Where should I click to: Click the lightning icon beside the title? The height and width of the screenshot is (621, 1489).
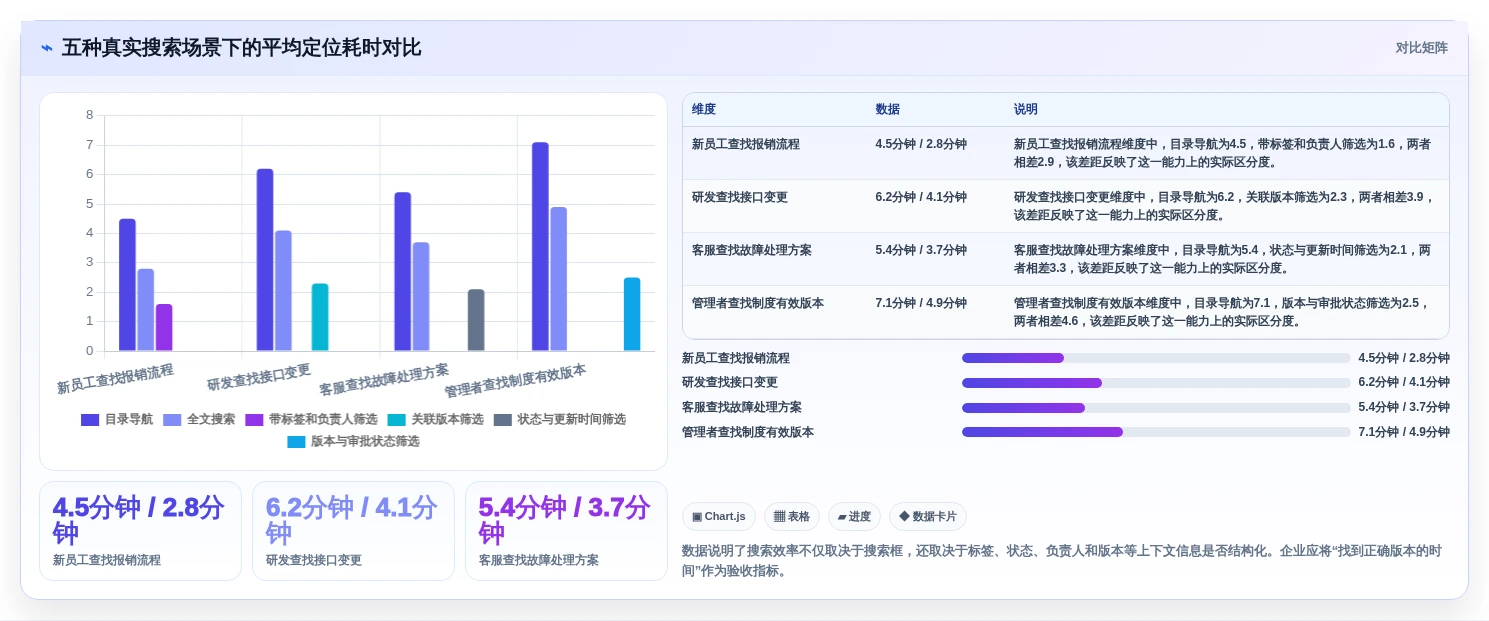[x=47, y=48]
